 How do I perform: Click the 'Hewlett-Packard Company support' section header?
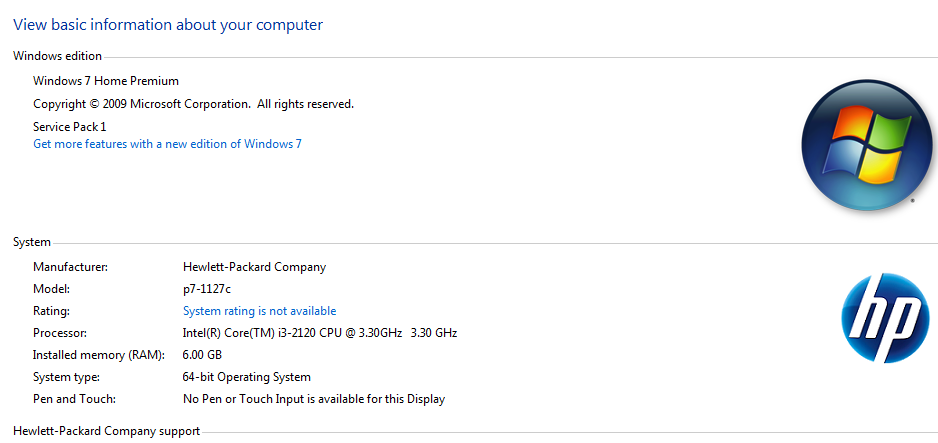tap(106, 431)
